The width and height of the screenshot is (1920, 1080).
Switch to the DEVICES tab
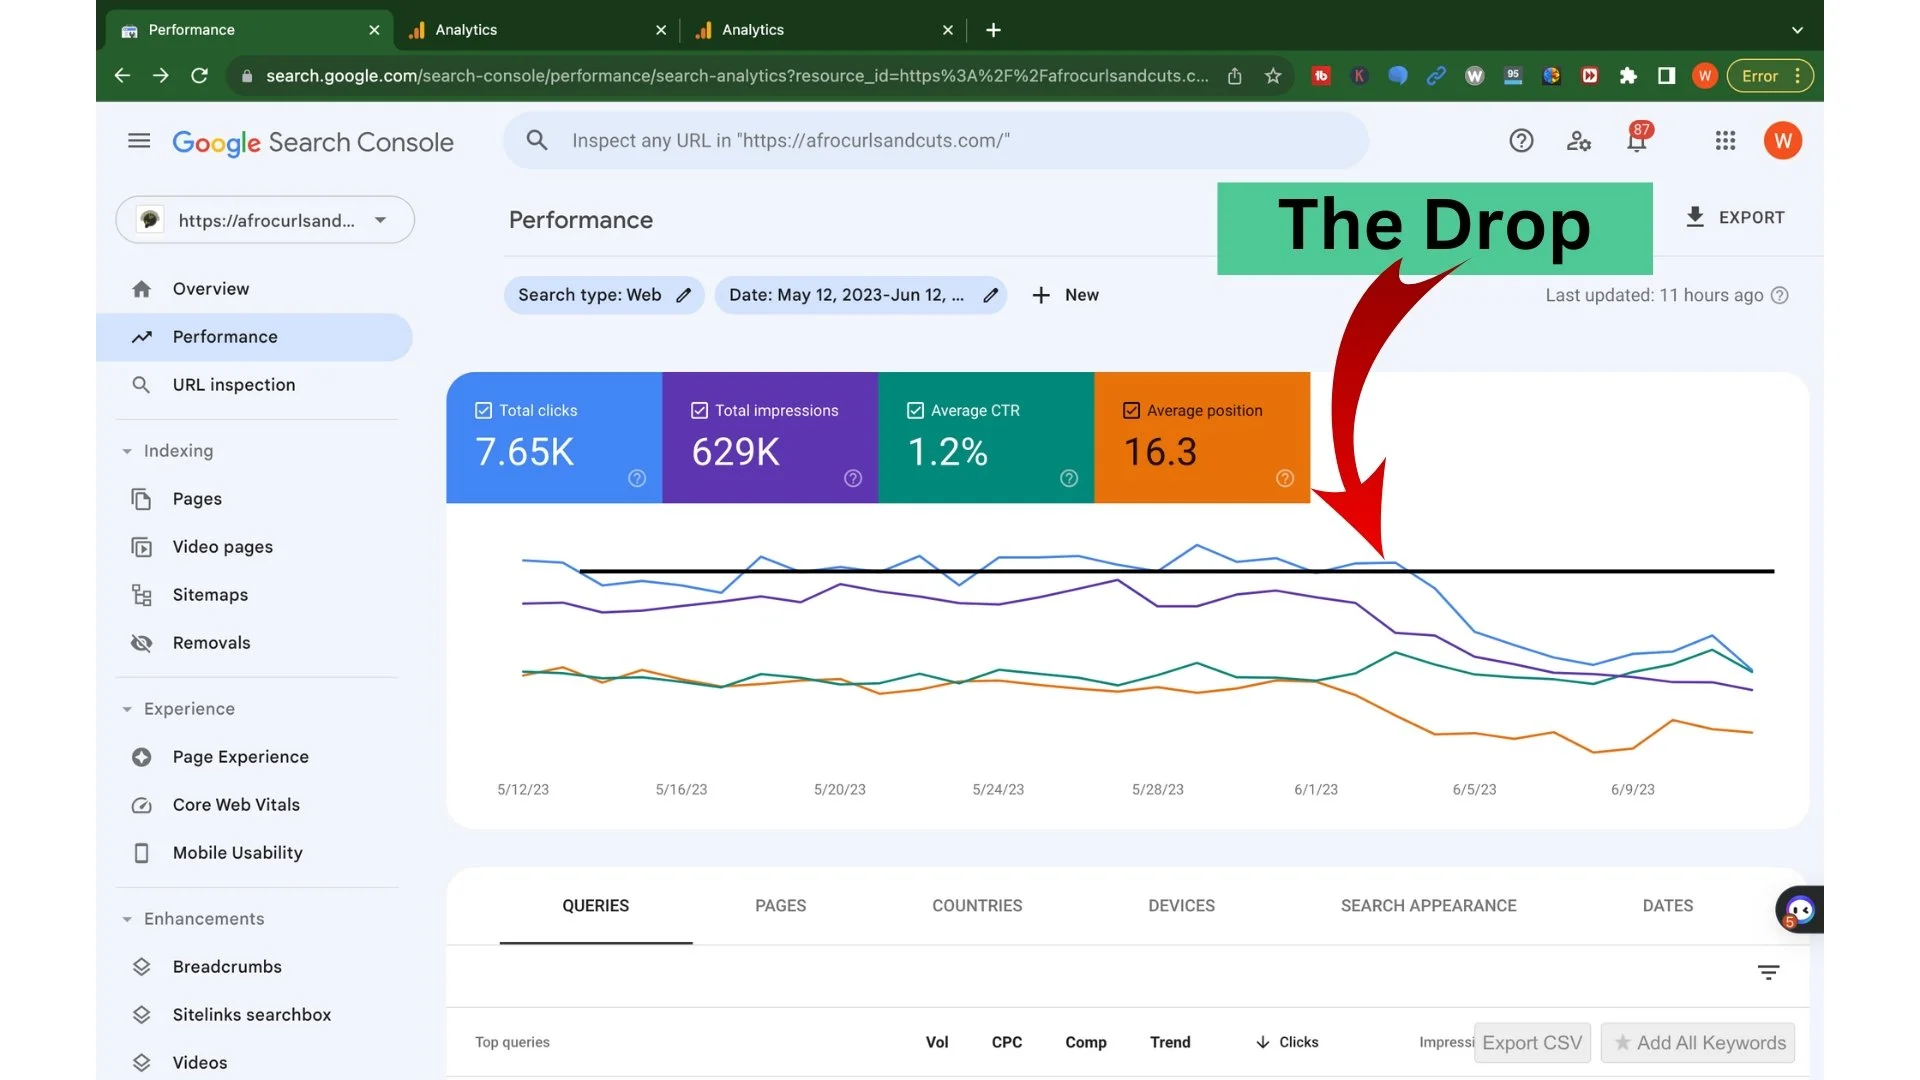(1181, 906)
